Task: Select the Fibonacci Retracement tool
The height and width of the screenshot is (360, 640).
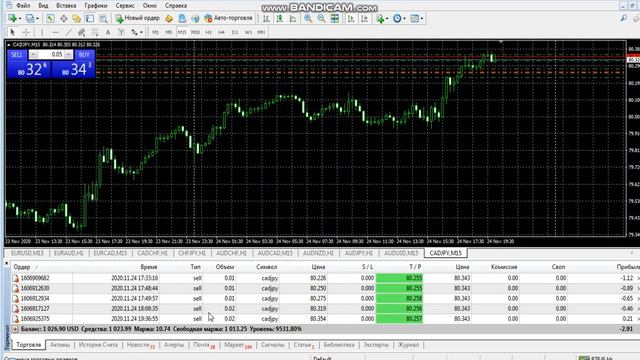Action: click(x=95, y=32)
